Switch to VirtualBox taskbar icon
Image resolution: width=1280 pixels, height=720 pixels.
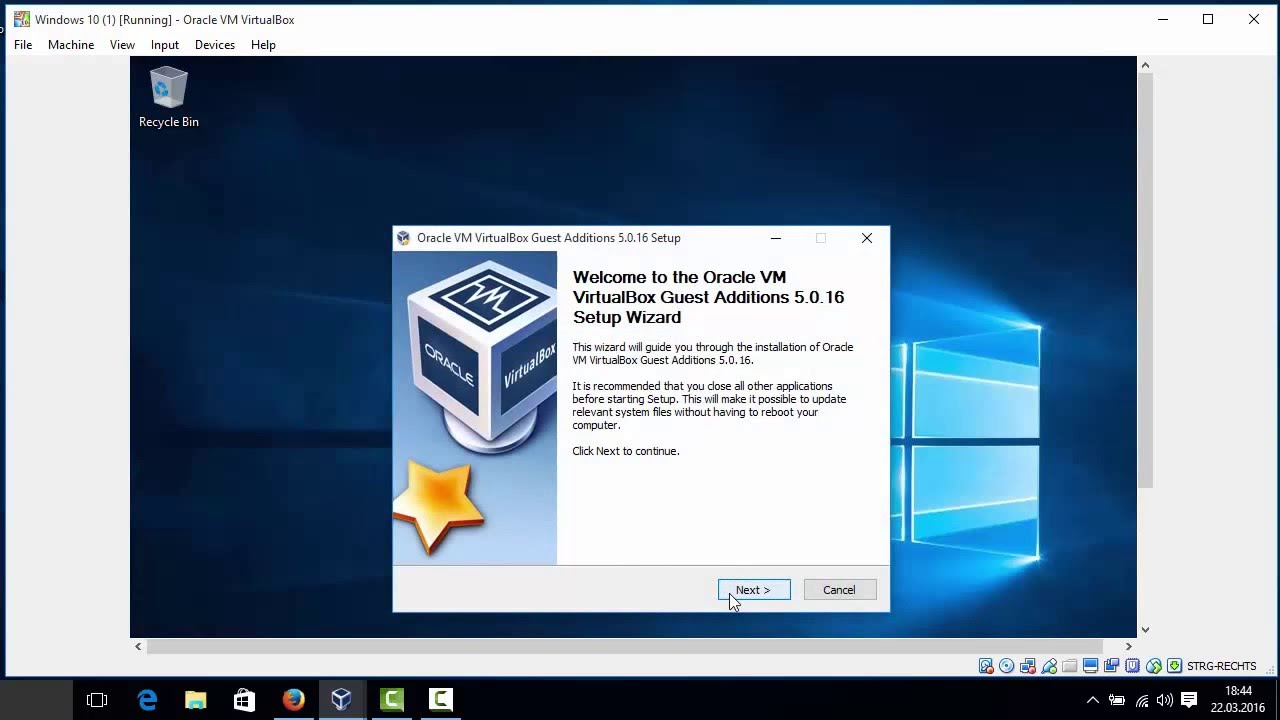coord(342,700)
